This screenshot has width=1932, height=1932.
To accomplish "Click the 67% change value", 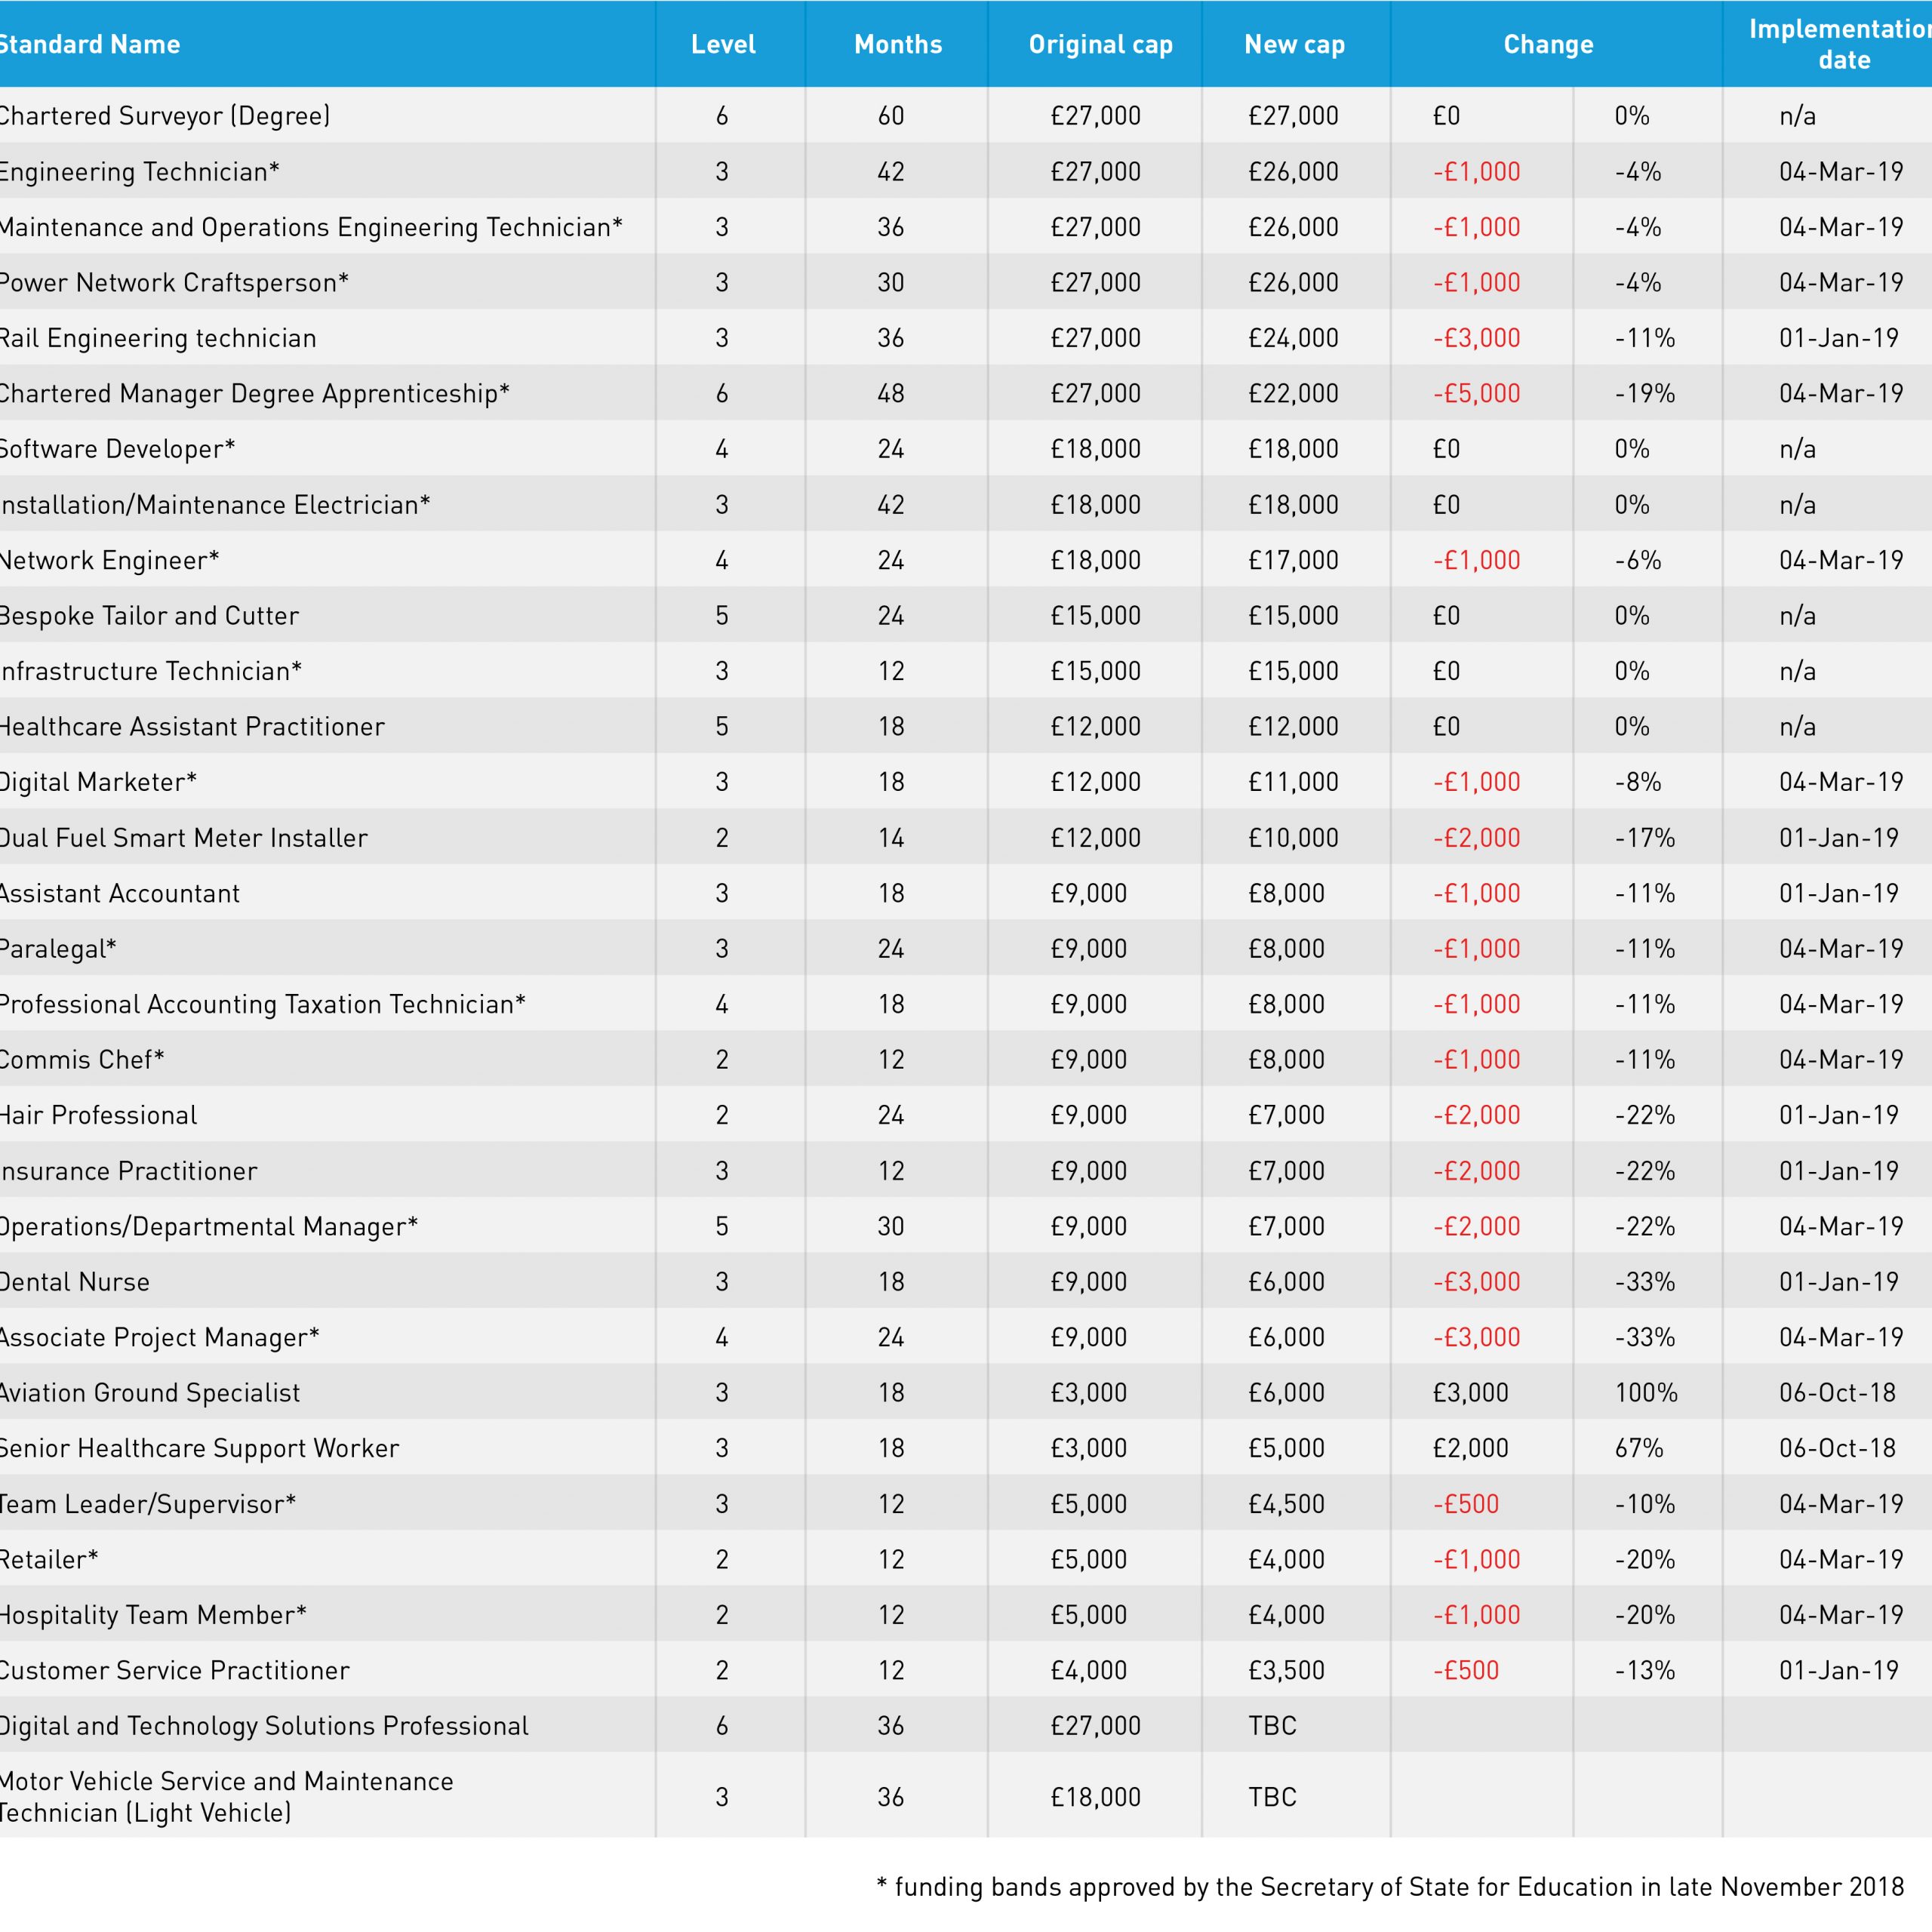I will coord(1639,1449).
